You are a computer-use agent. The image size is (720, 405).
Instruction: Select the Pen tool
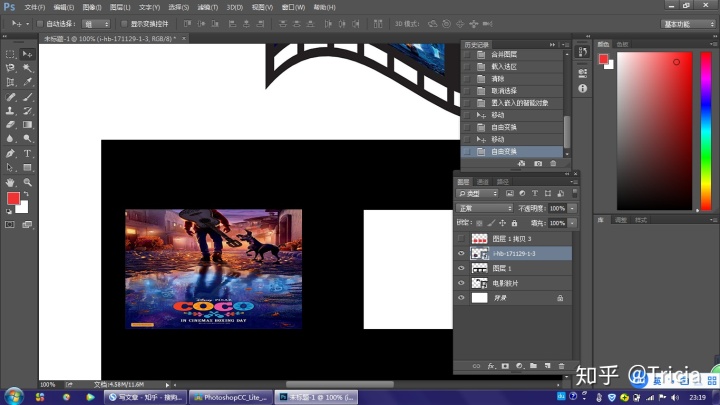10,153
